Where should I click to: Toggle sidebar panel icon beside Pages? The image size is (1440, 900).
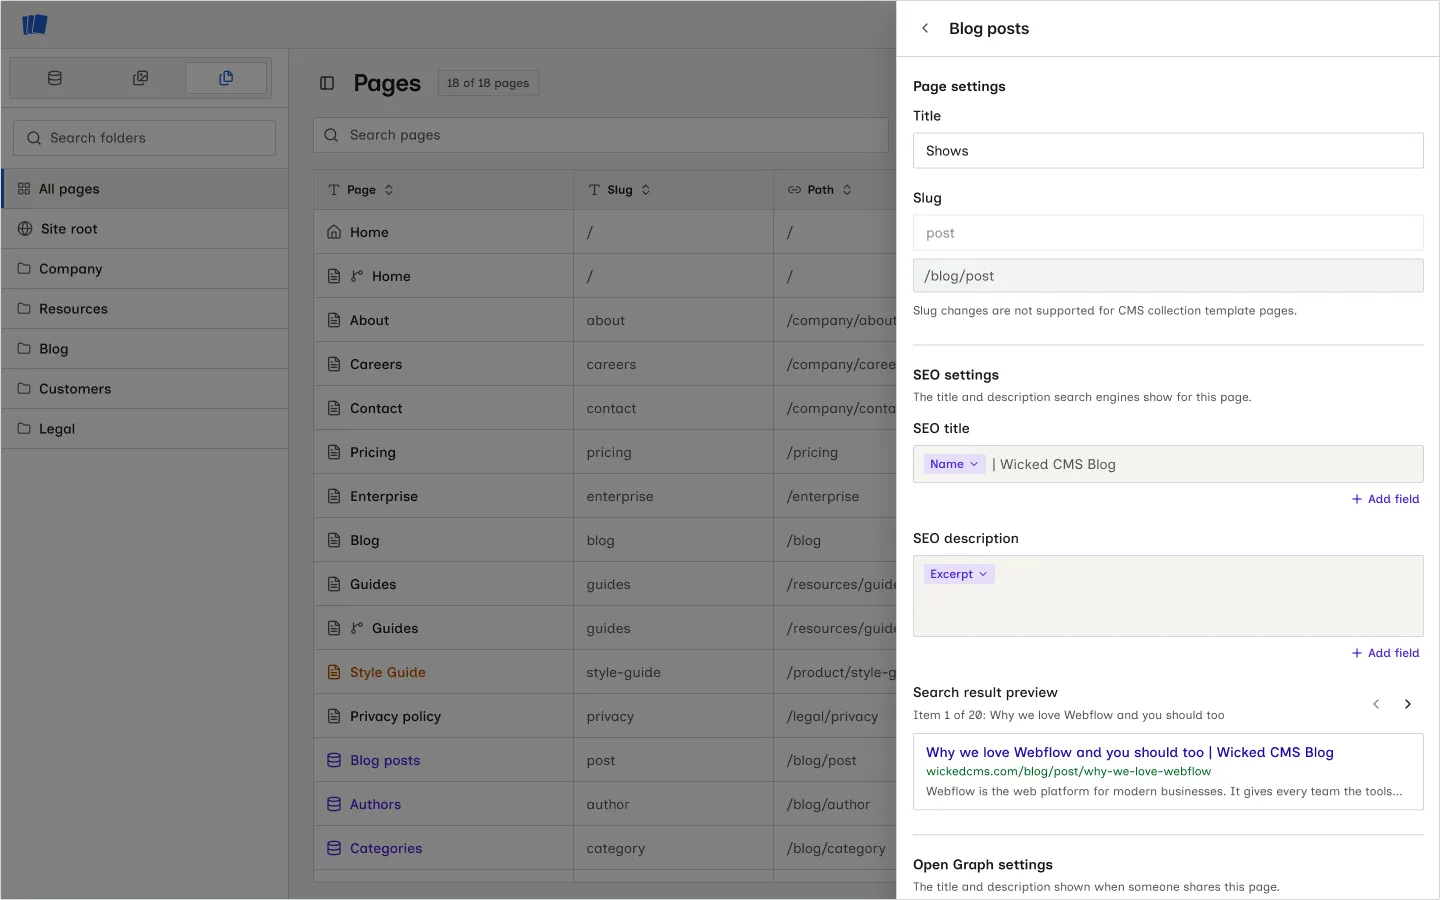(327, 83)
